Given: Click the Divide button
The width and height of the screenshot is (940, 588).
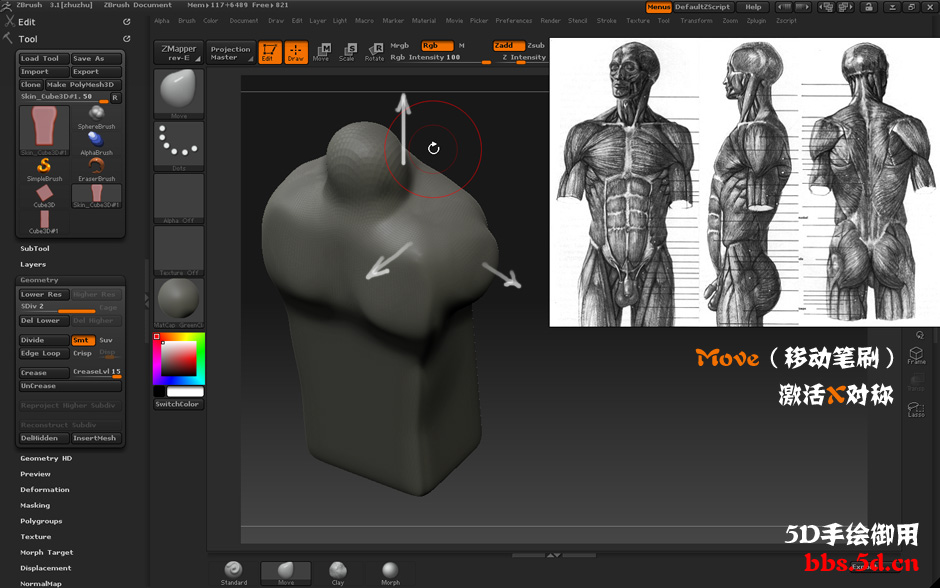Looking at the screenshot, I should coord(44,340).
